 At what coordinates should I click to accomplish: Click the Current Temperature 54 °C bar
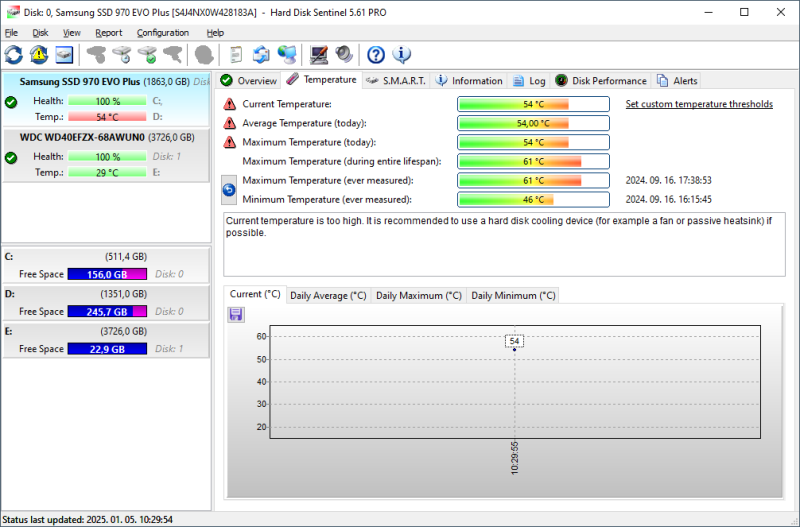coord(533,104)
